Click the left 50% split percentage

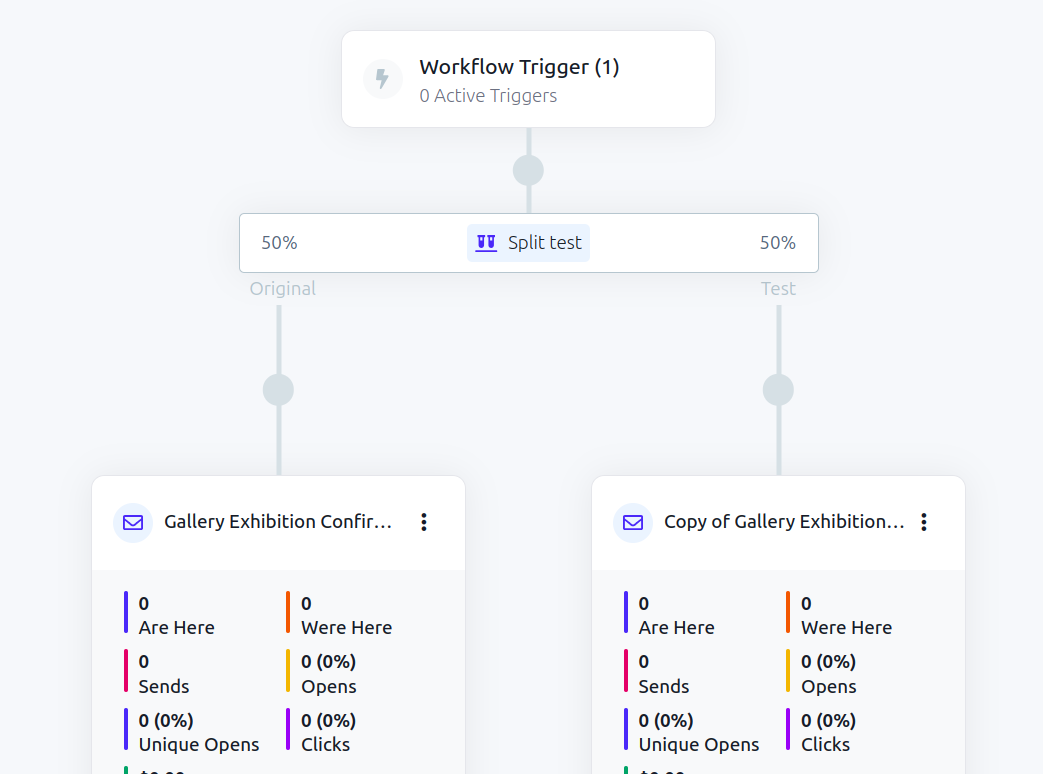point(280,242)
